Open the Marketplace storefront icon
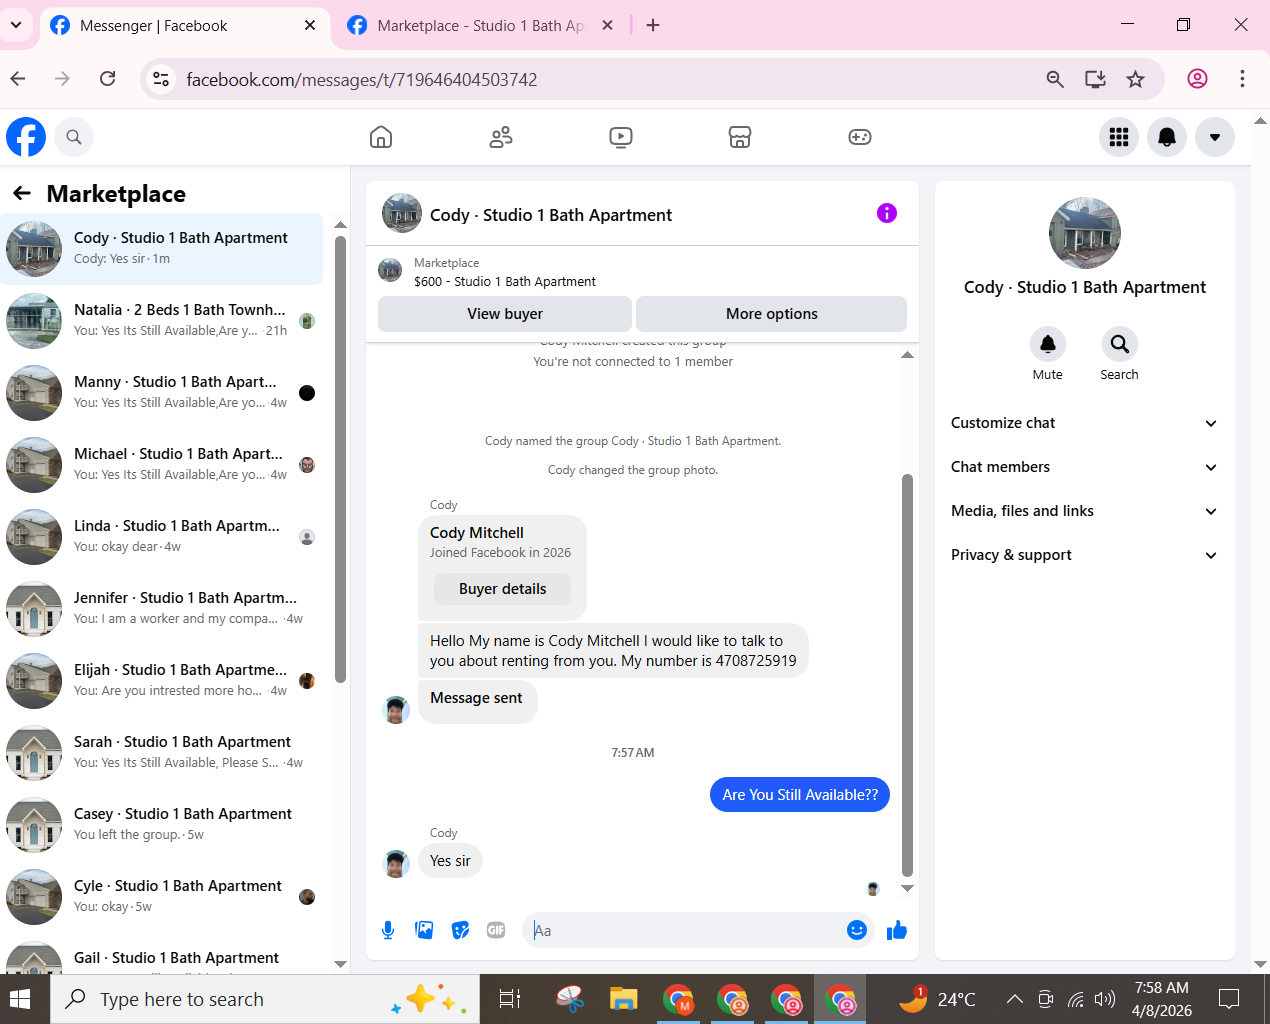Screen dimensions: 1270x1024 tap(740, 137)
